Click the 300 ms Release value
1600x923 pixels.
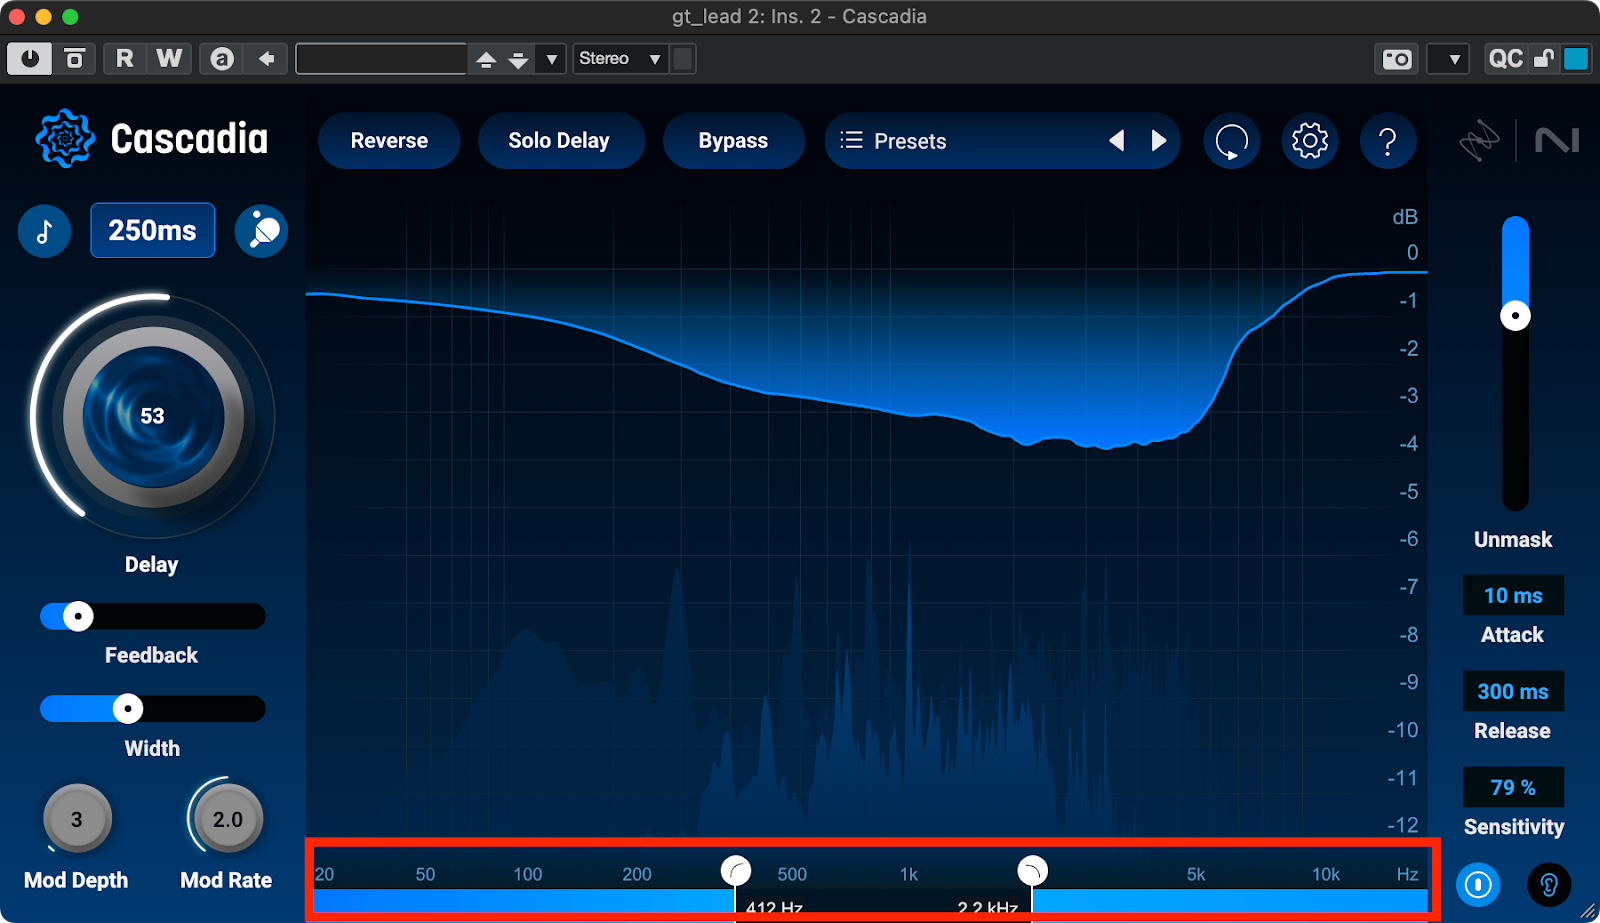click(1513, 691)
